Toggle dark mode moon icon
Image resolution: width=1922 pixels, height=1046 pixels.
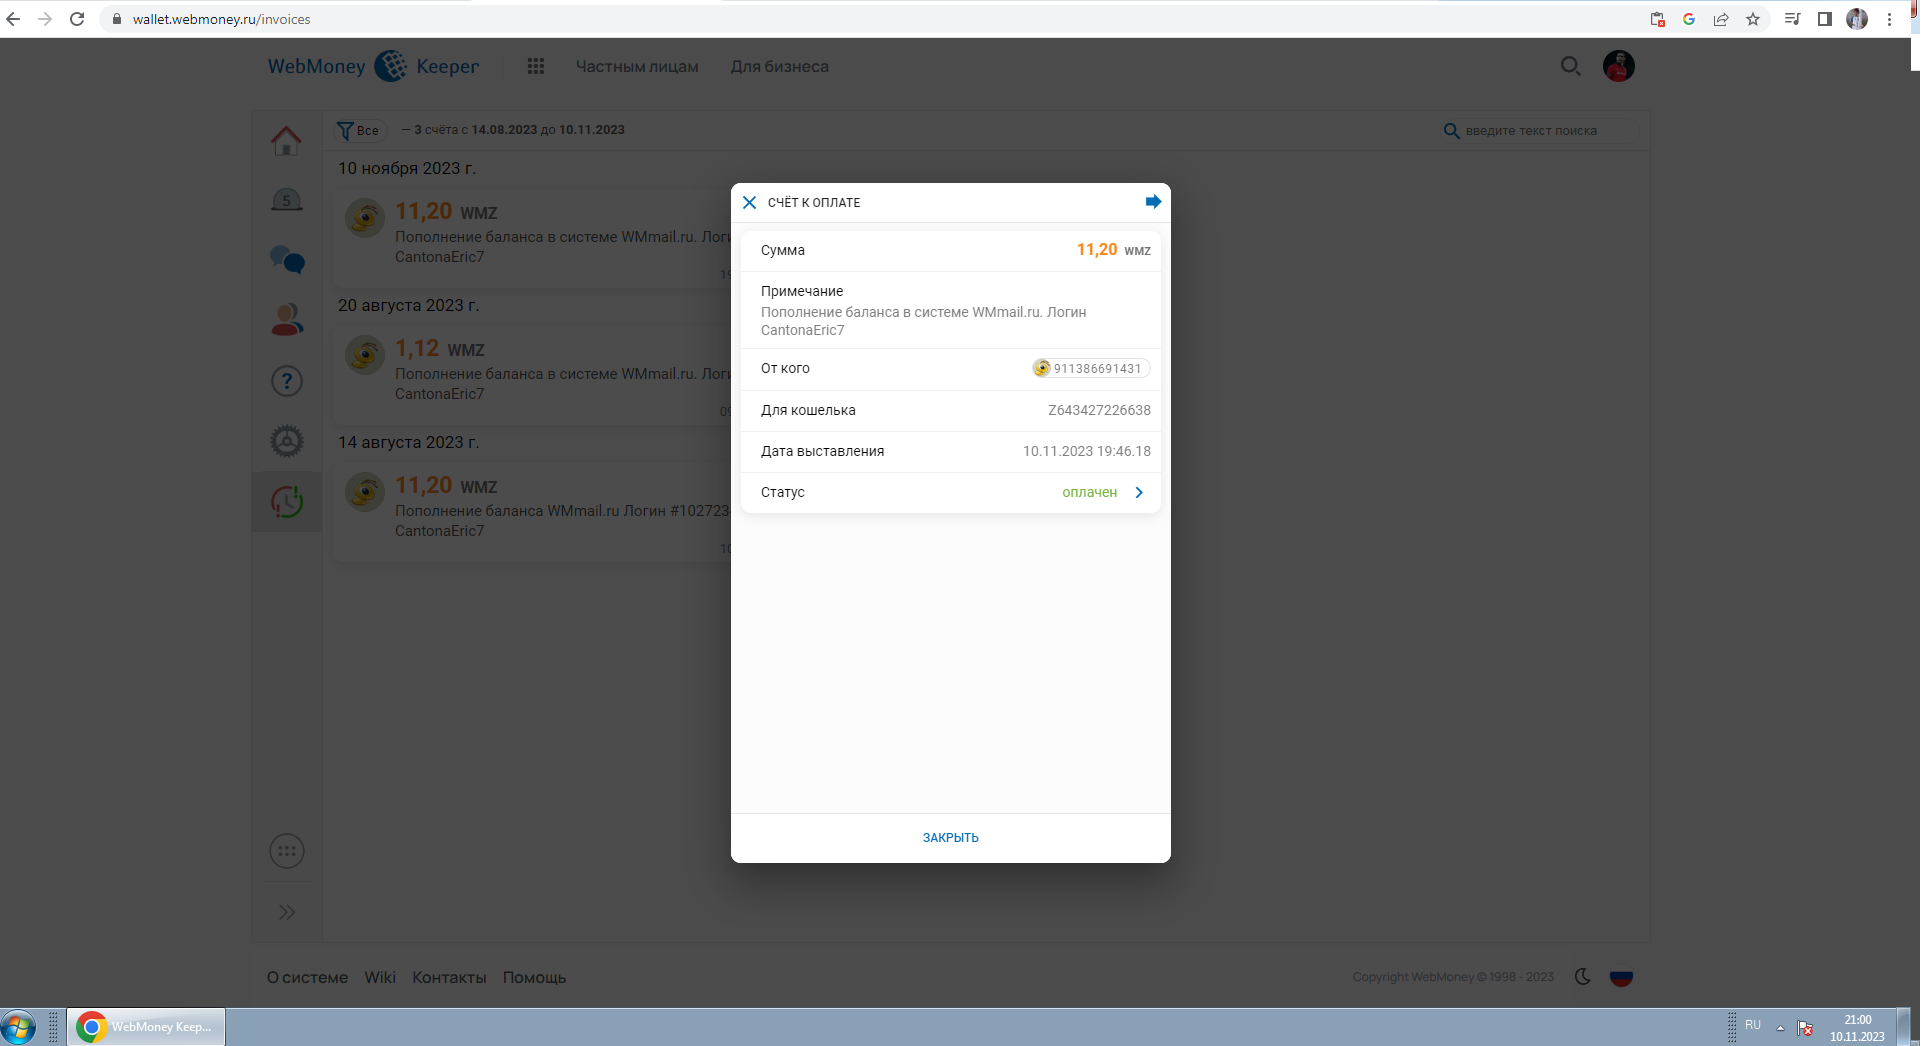1582,977
